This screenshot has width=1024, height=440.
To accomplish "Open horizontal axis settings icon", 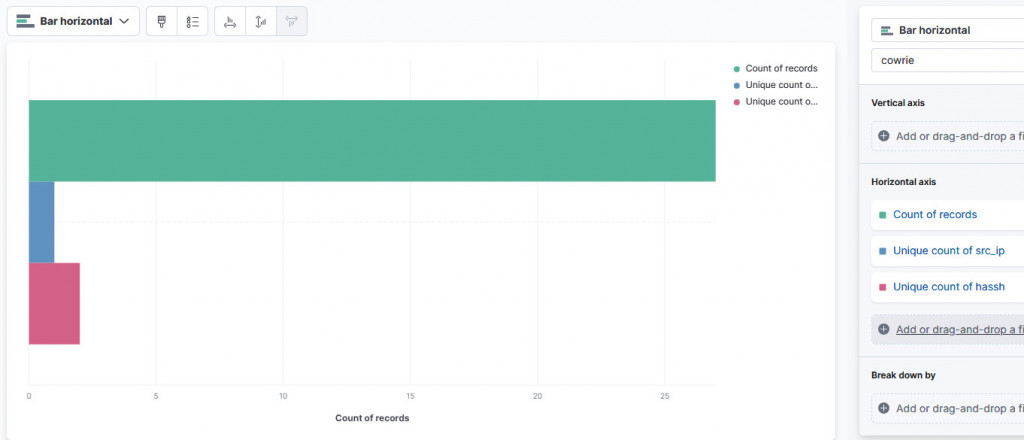I will tap(230, 21).
